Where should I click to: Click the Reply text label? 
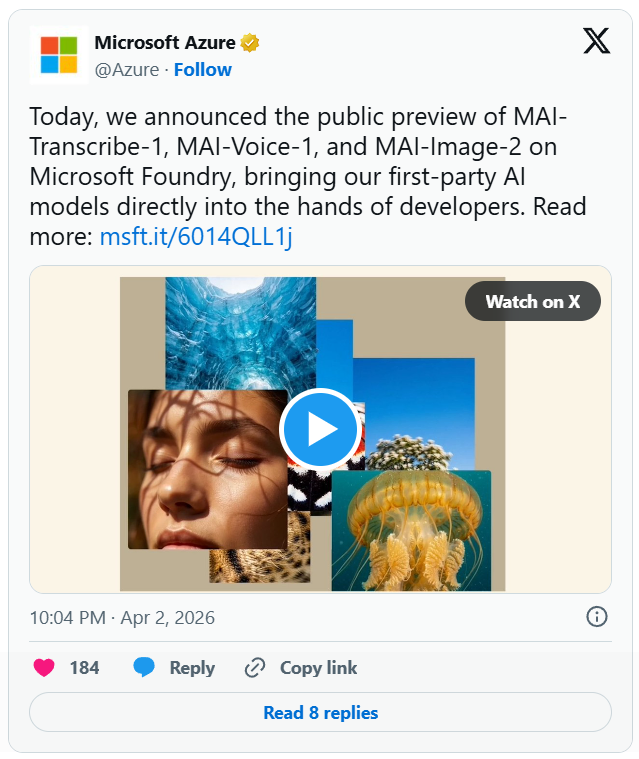pos(192,668)
